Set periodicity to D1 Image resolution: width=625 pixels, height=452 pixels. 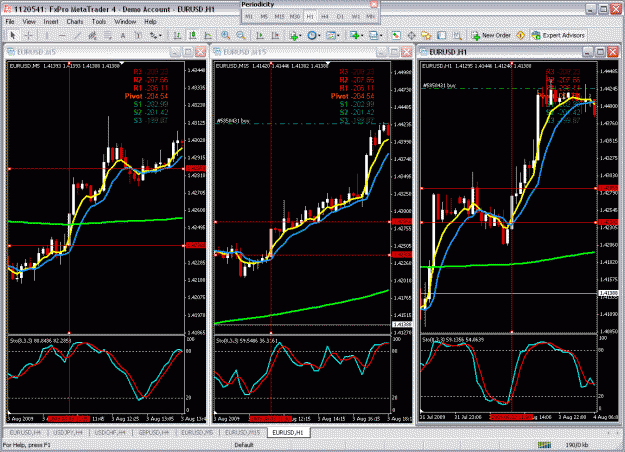(340, 16)
